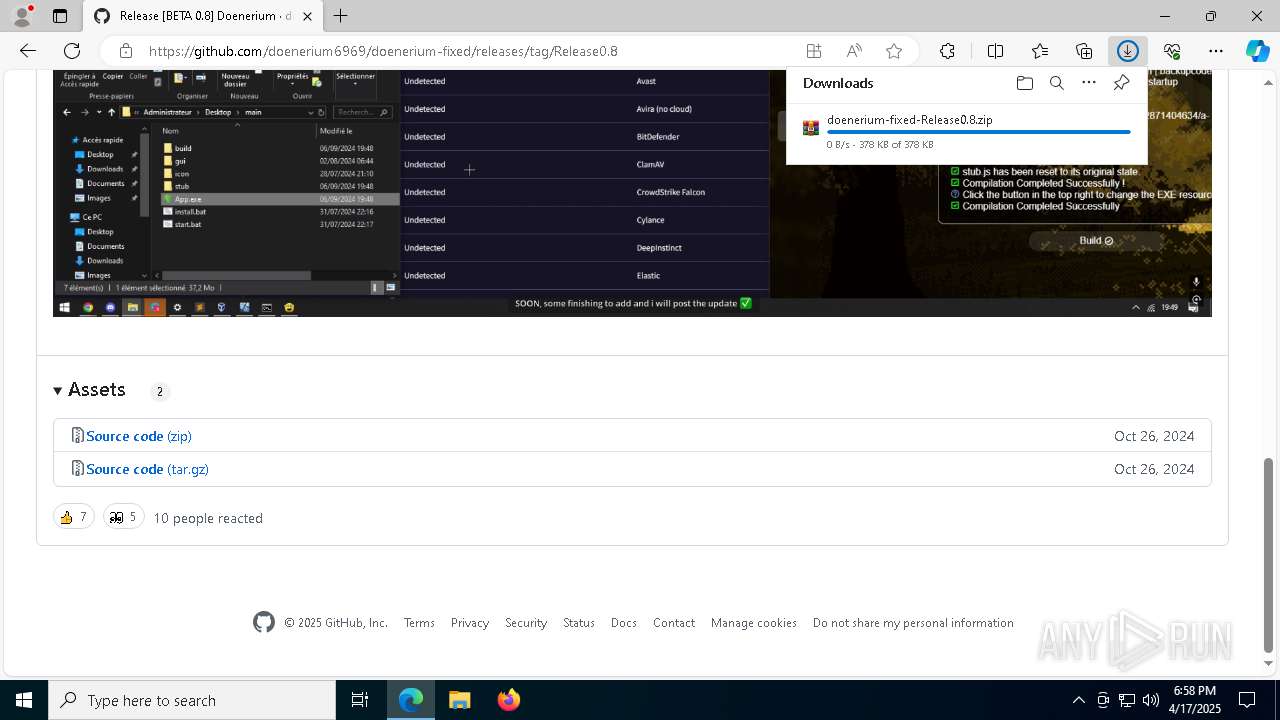This screenshot has width=1280, height=720.
Task: Click the 10 people reacted text
Action: (x=208, y=518)
